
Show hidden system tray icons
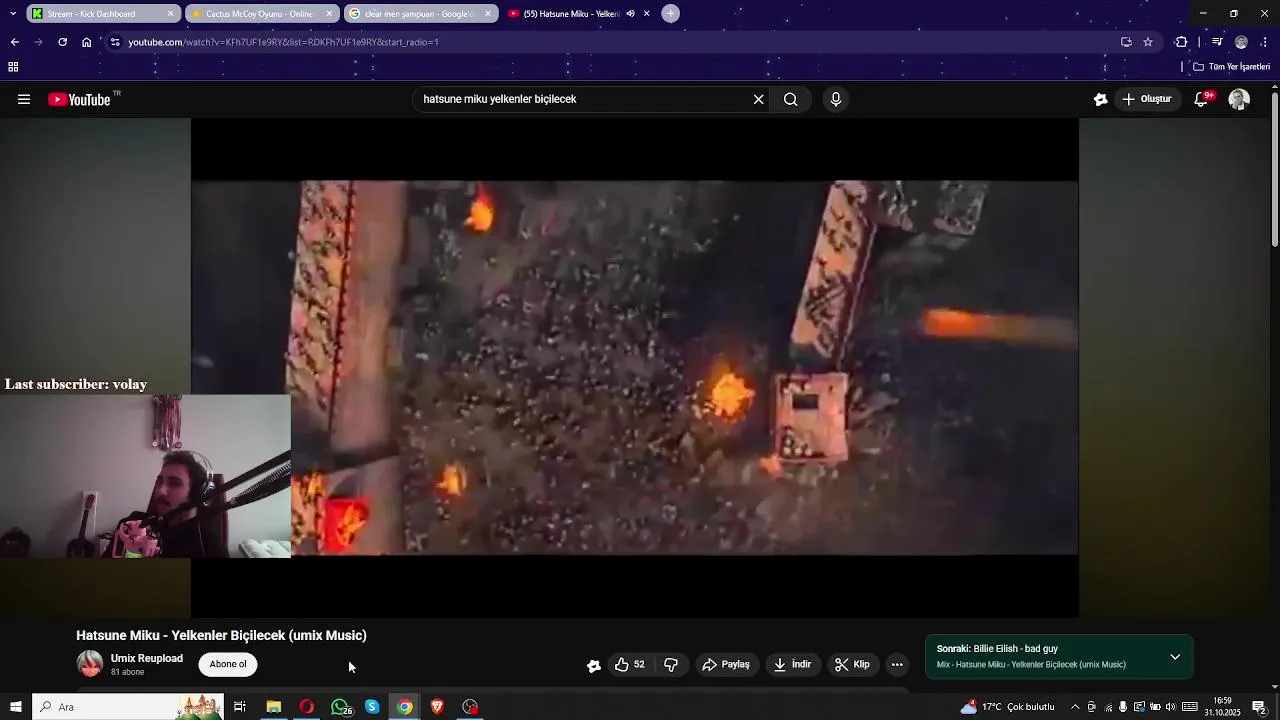(x=1075, y=707)
